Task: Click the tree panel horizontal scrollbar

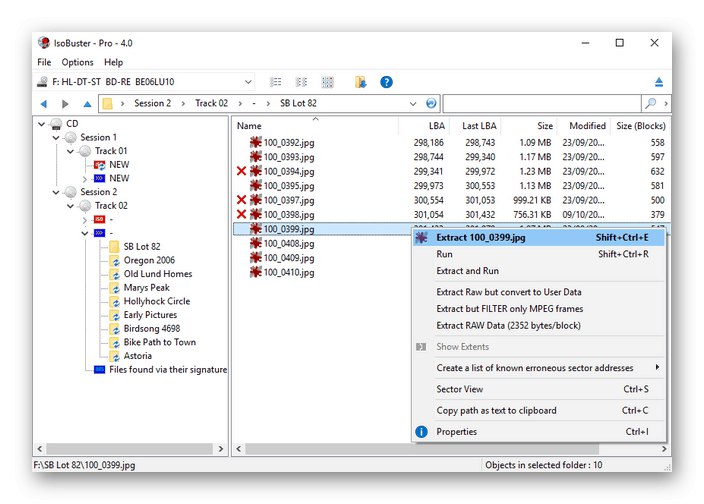Action: tap(130, 449)
